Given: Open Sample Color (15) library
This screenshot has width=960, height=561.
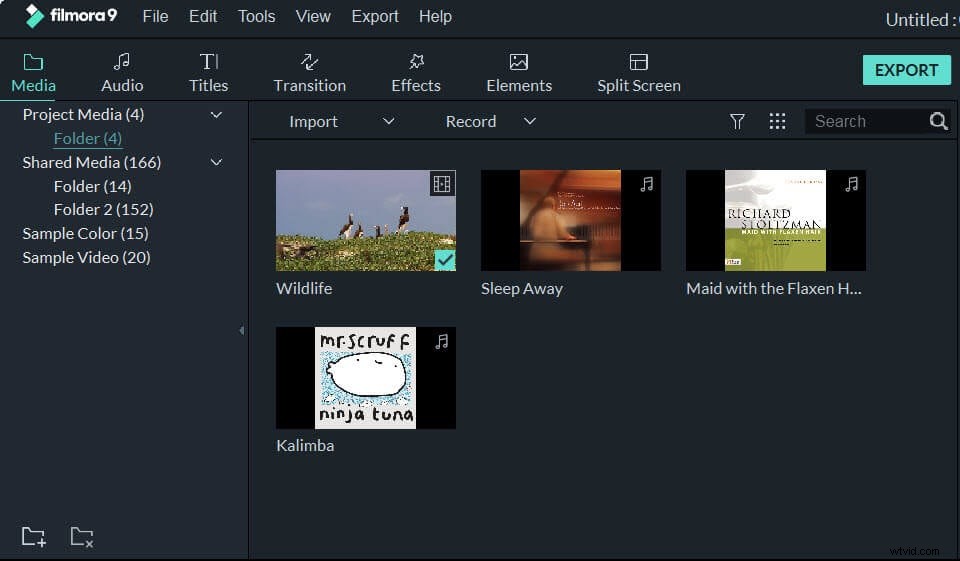Looking at the screenshot, I should pos(85,233).
